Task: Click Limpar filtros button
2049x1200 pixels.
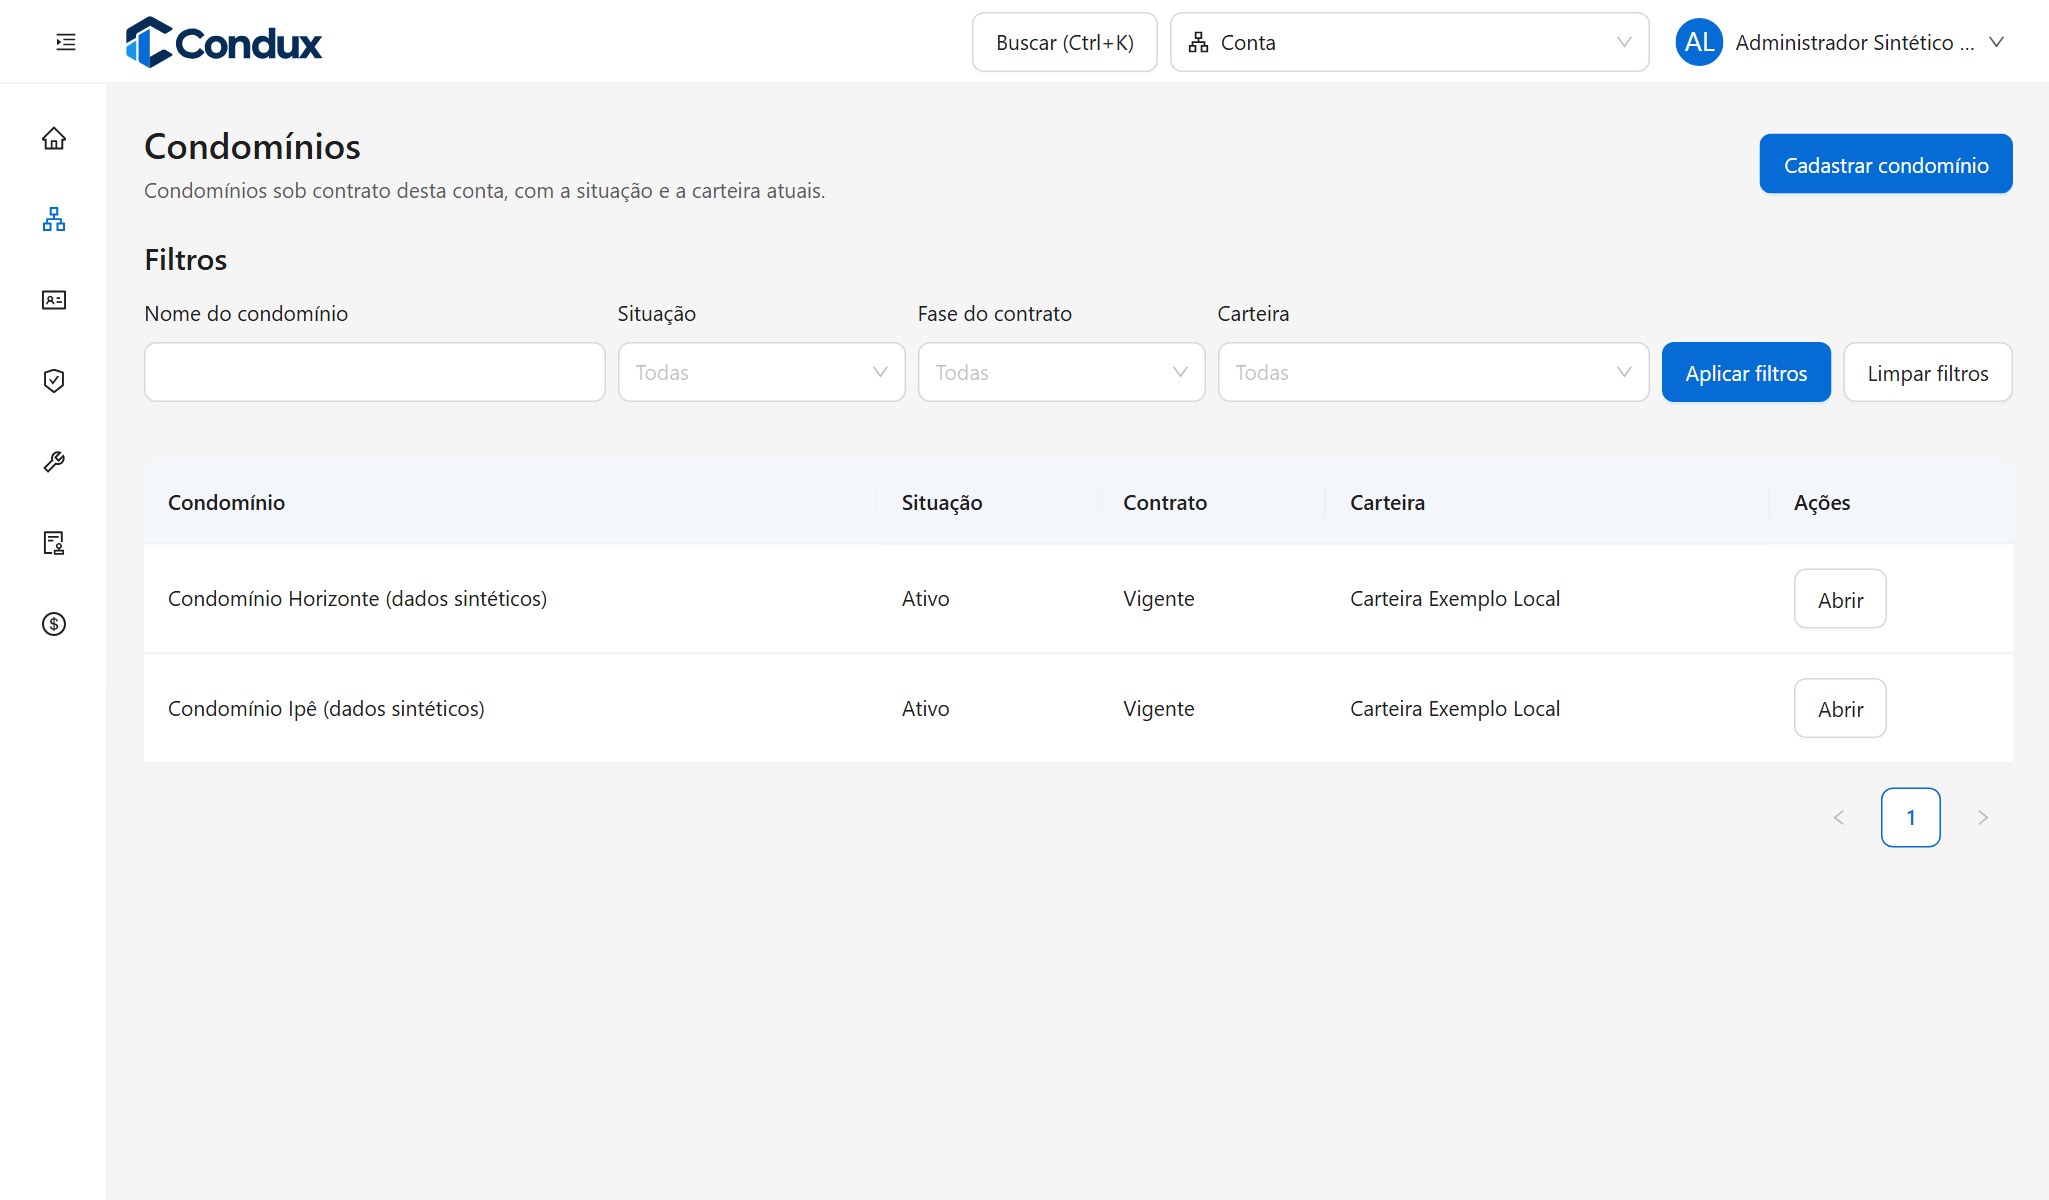Action: [1928, 372]
